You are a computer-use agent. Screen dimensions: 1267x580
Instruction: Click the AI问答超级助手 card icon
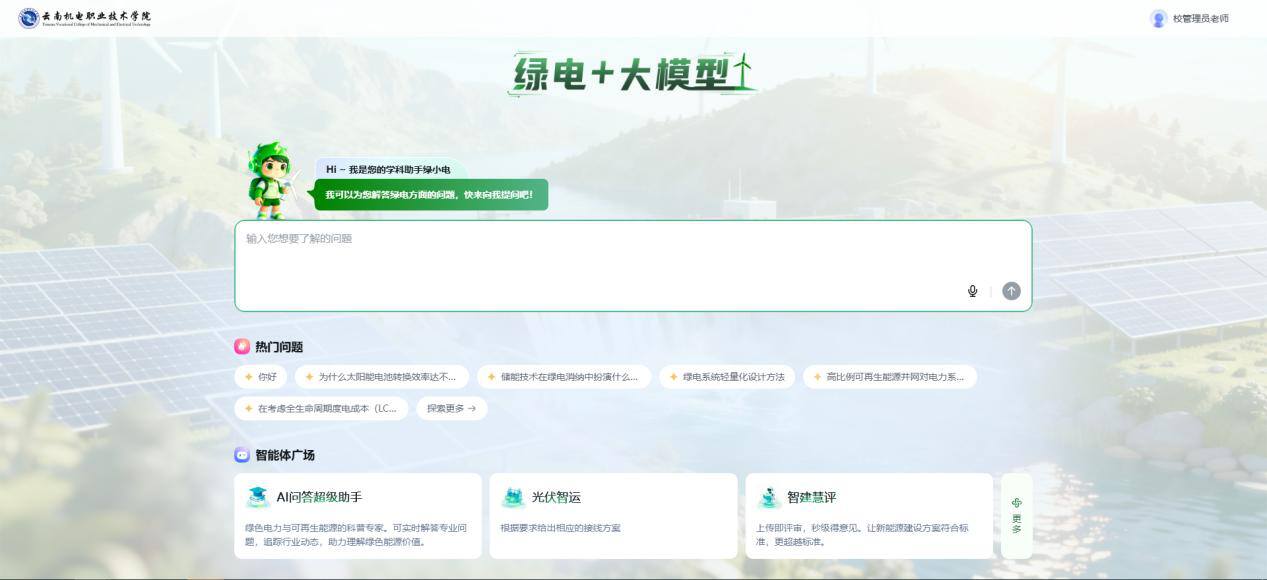coord(258,497)
